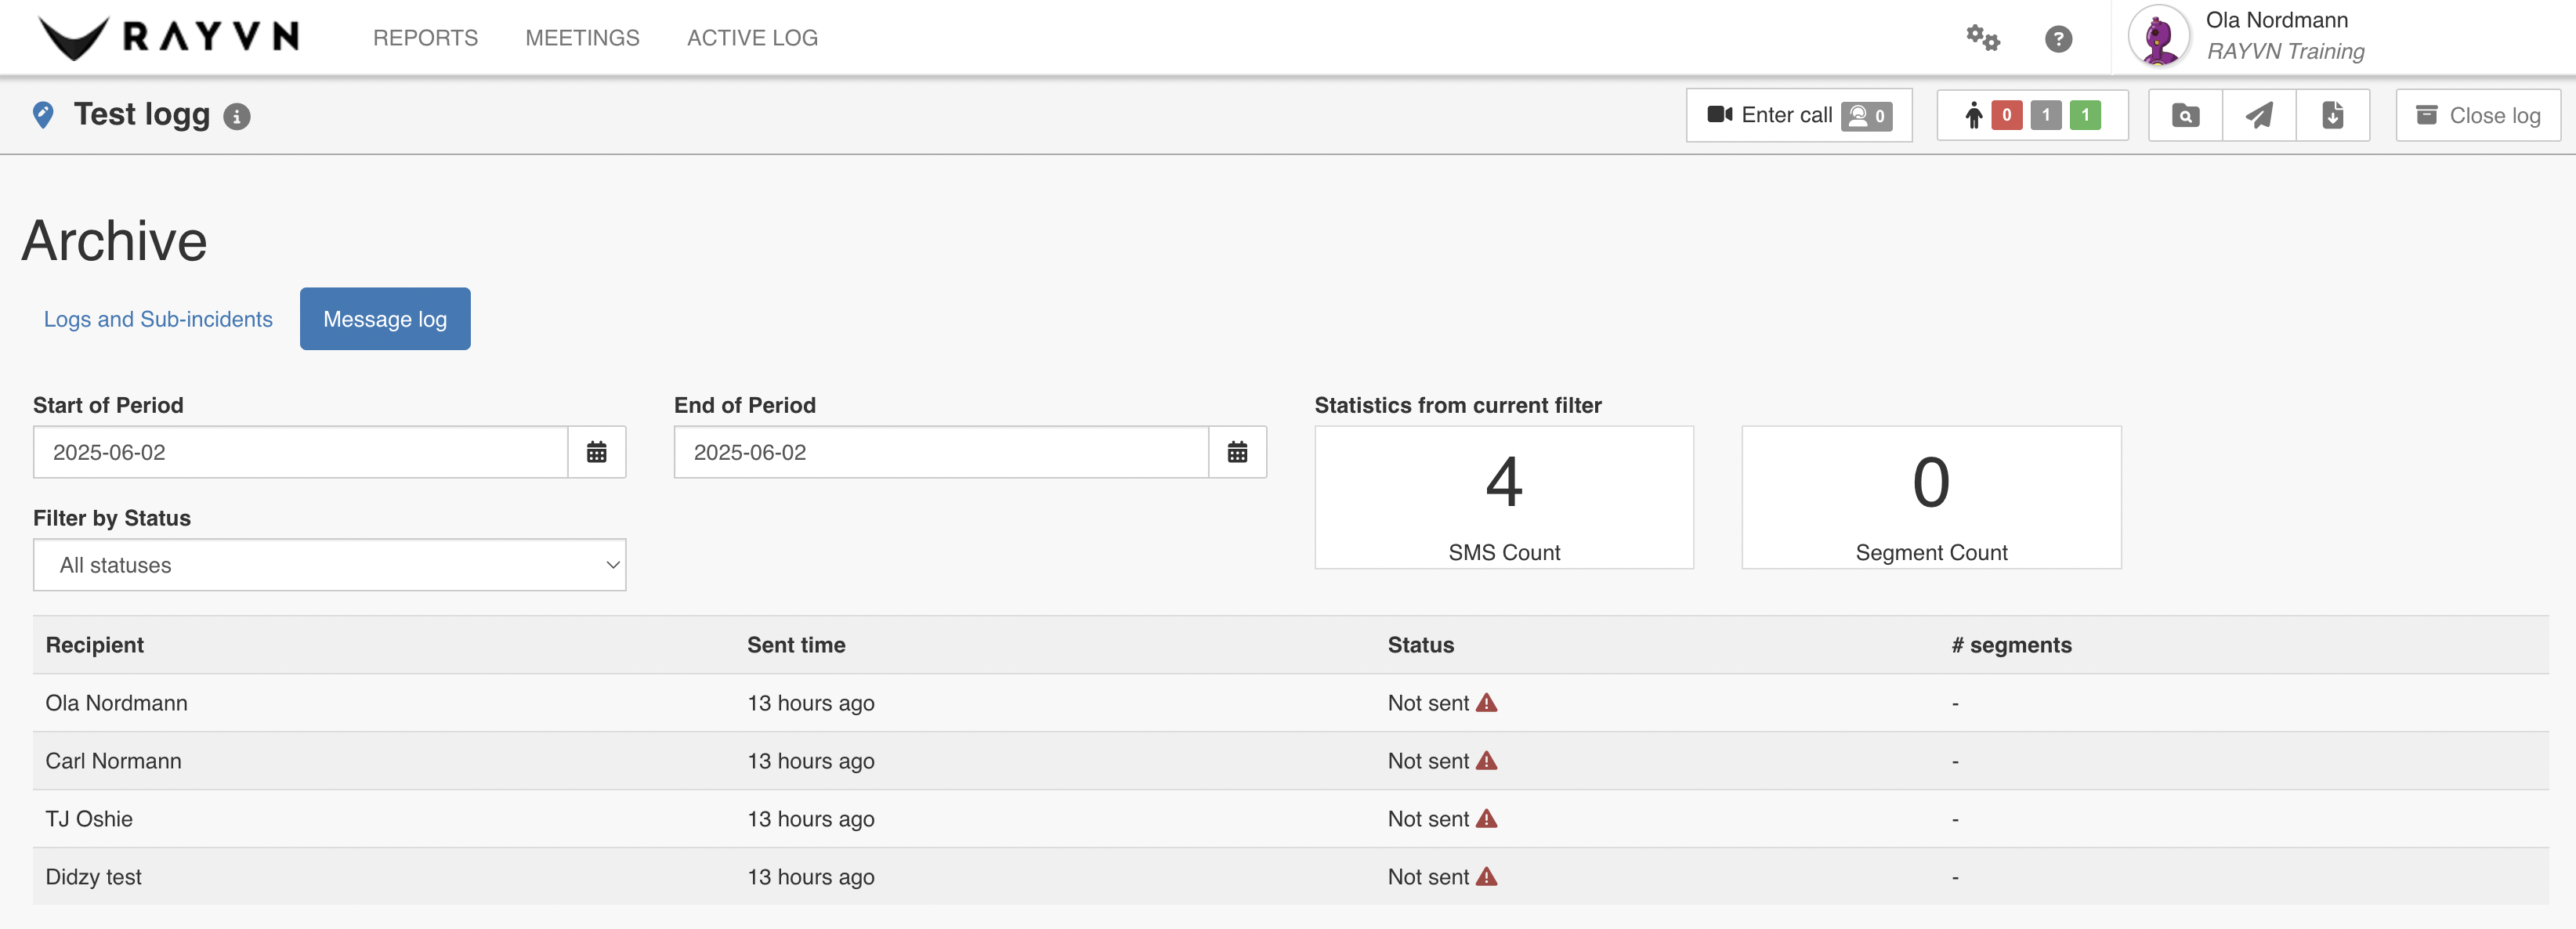Click the RAYVN Training organization label
This screenshot has height=929, width=2576.
[x=2285, y=51]
